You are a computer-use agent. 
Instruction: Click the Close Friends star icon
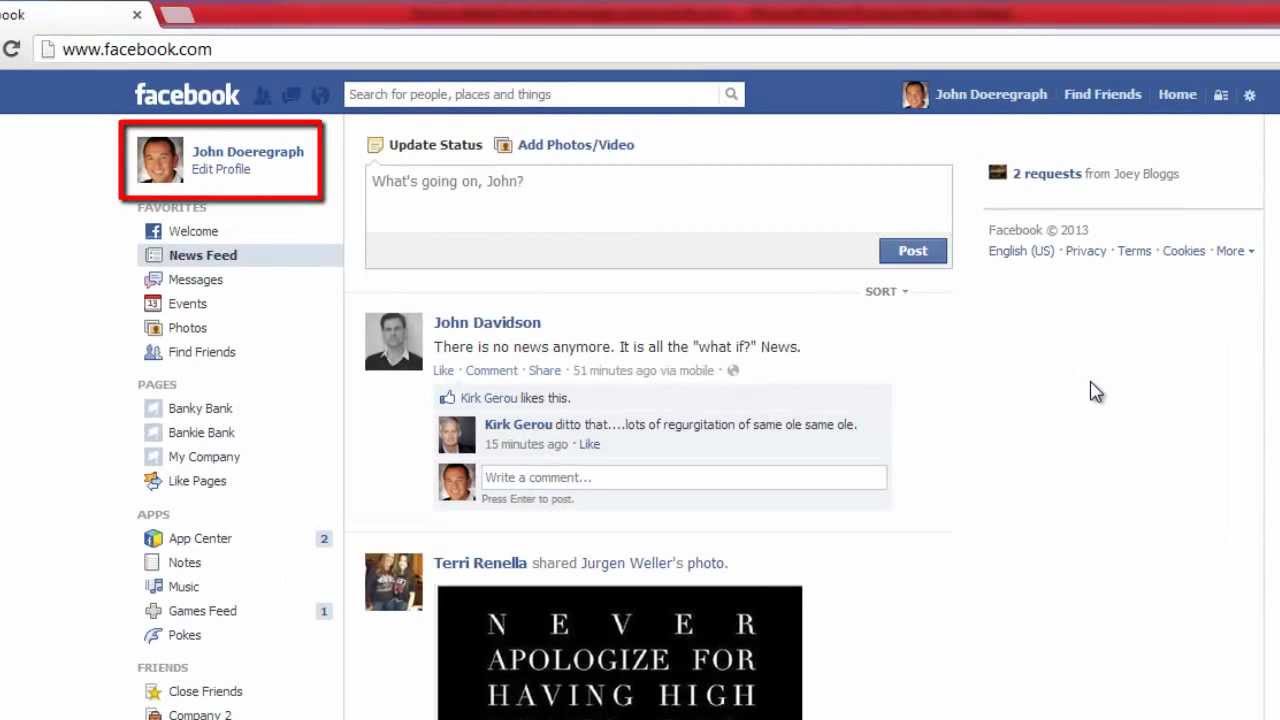[153, 691]
